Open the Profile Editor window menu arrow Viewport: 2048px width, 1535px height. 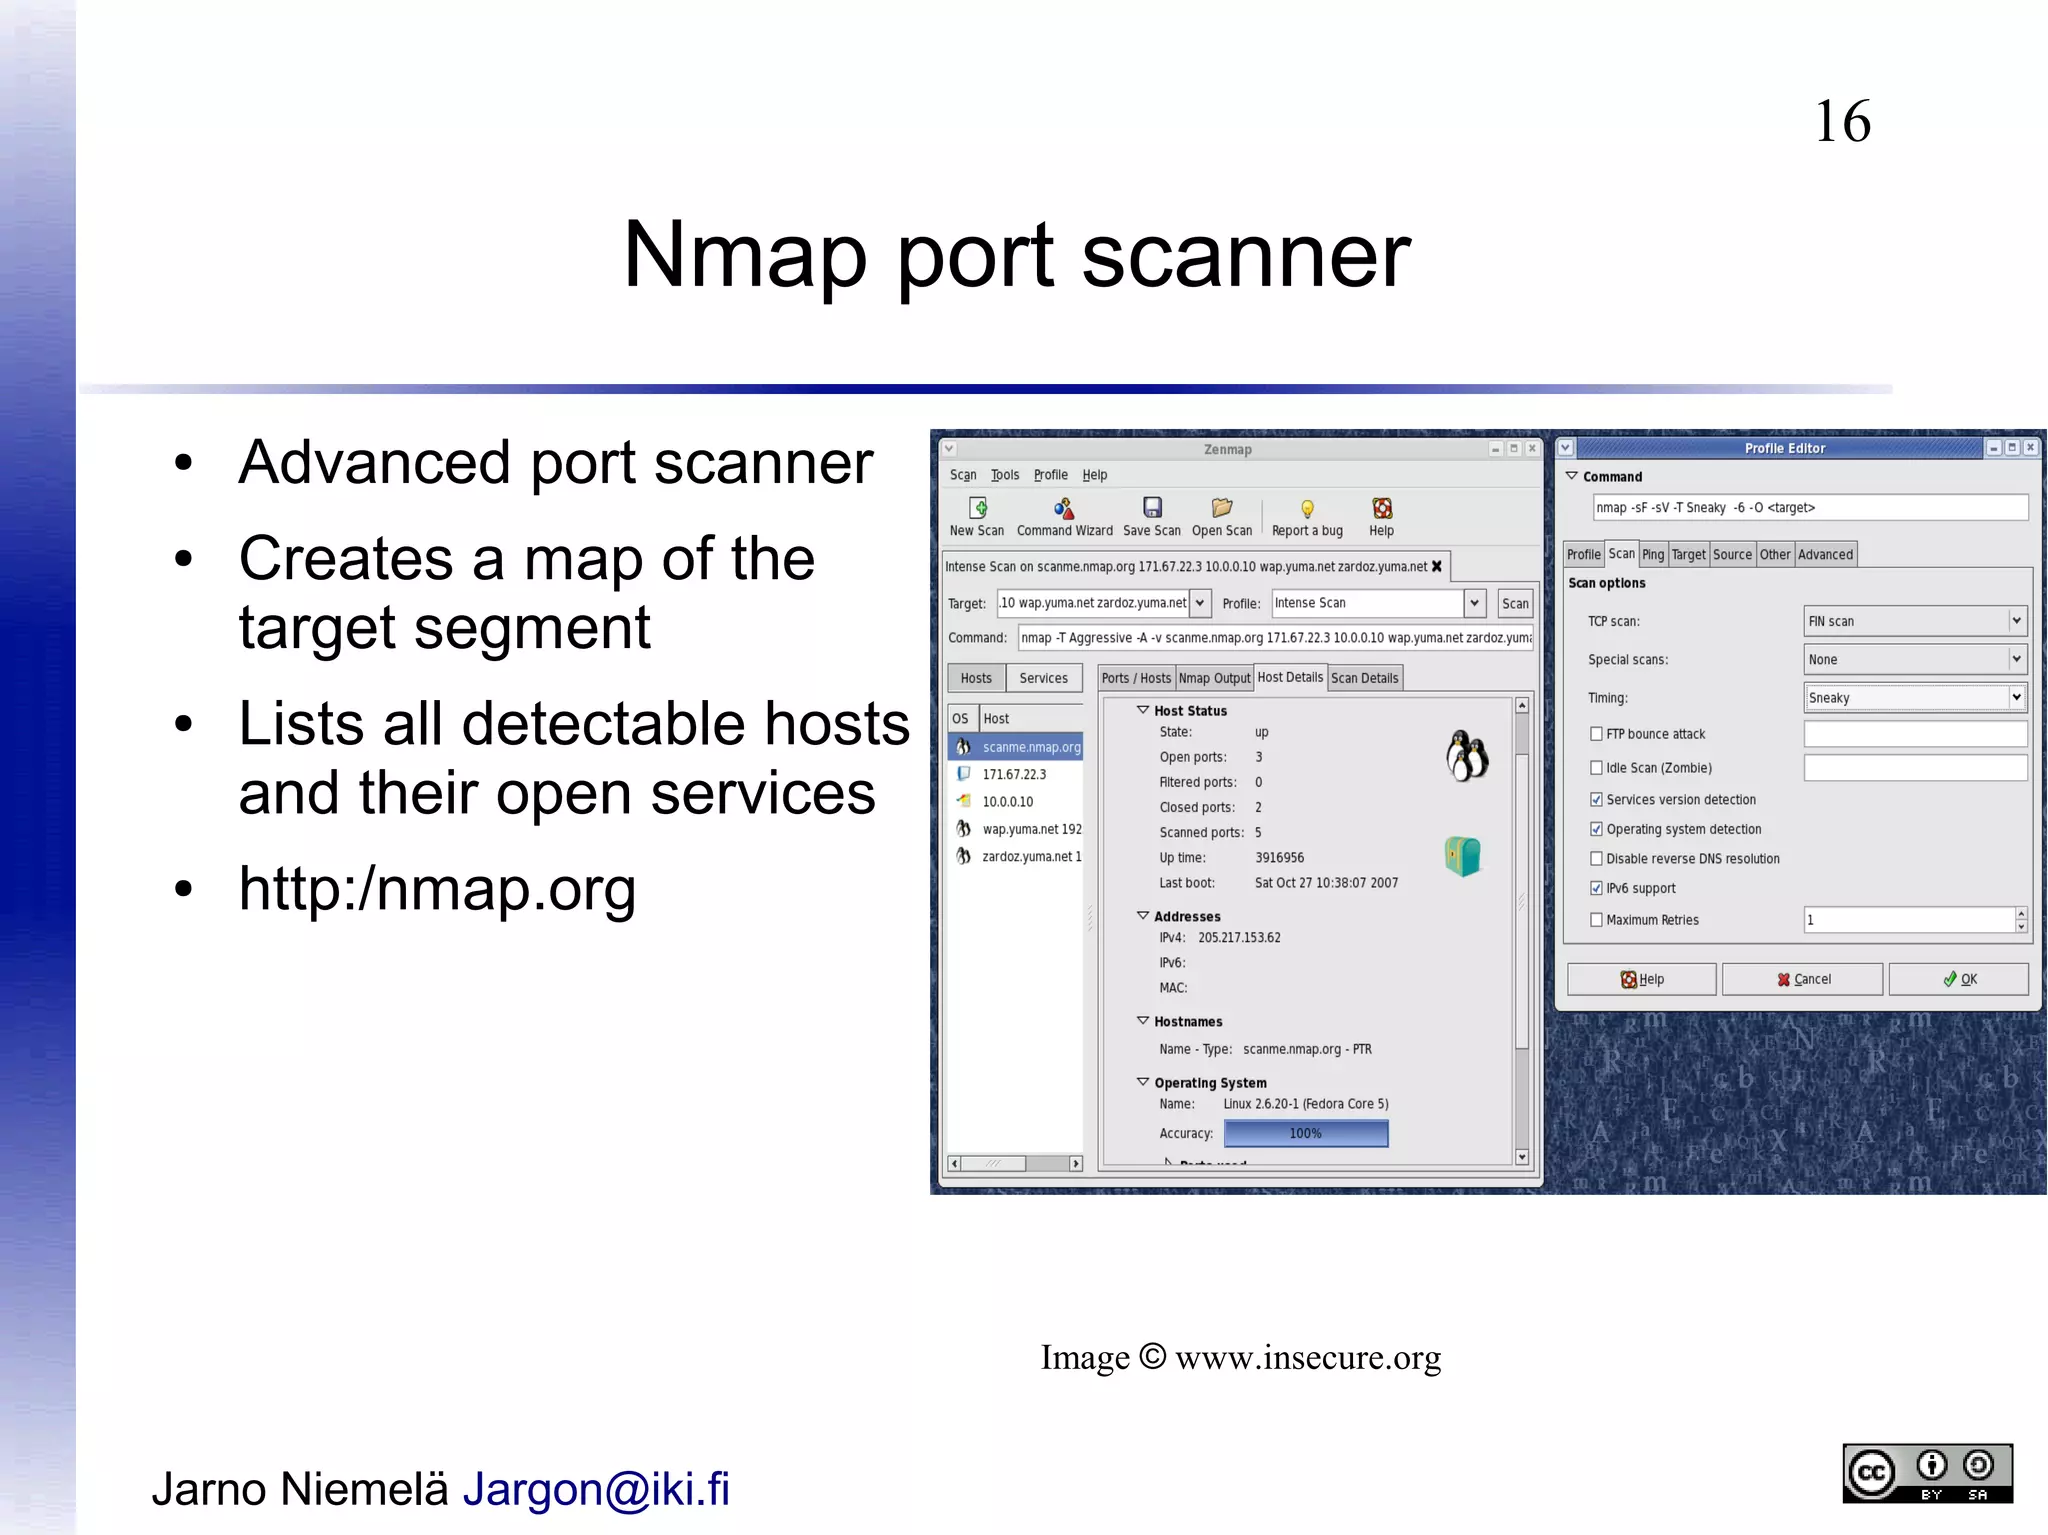click(x=1566, y=448)
